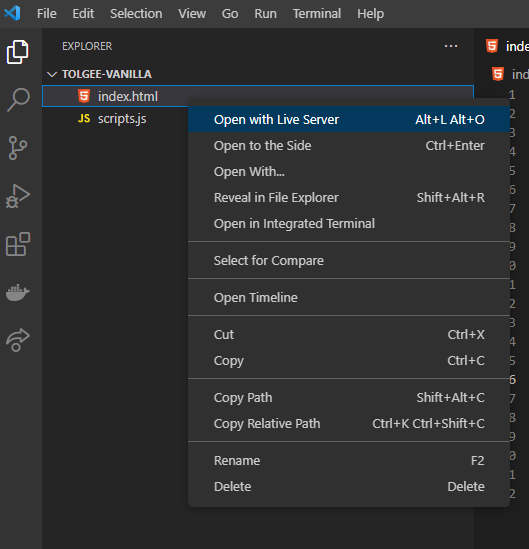Open Explorer's more actions ellipsis
The width and height of the screenshot is (529, 549).
pos(451,46)
